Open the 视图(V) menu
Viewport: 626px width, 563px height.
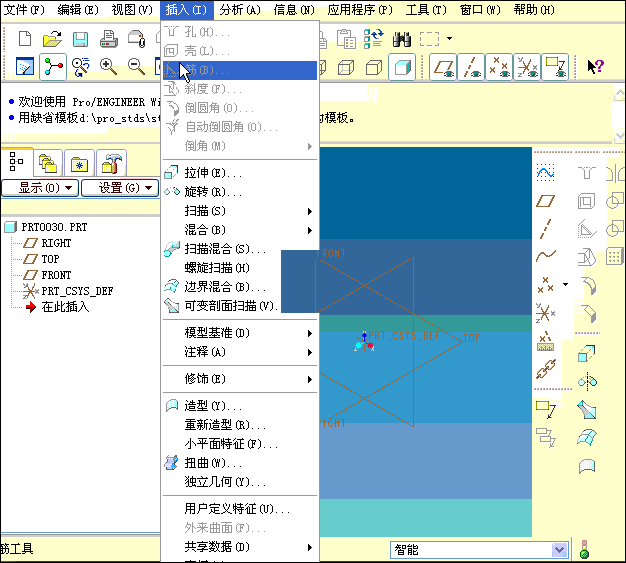[132, 10]
